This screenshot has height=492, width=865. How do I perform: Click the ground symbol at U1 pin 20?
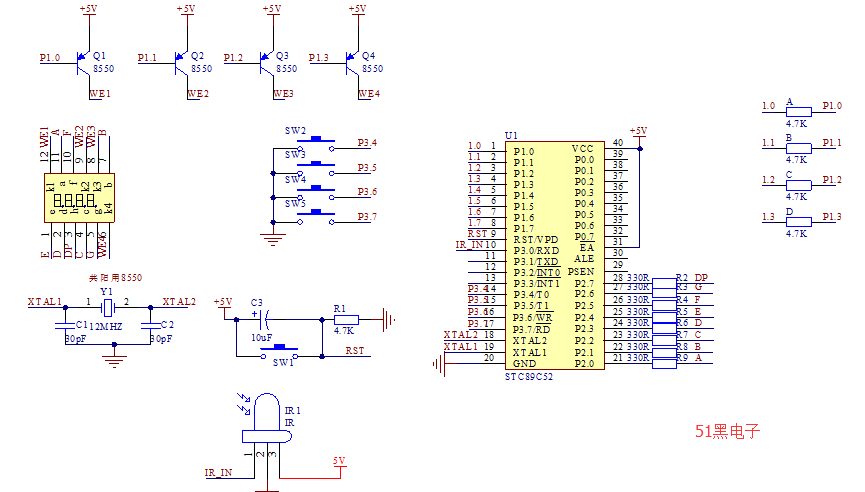(439, 363)
